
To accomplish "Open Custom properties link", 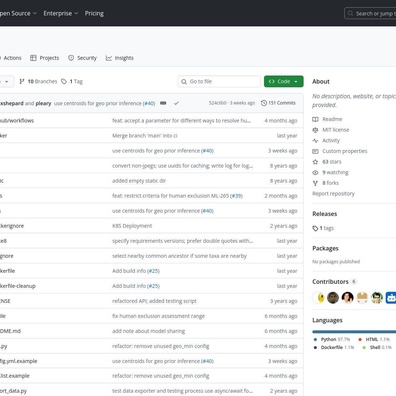I will (x=345, y=151).
